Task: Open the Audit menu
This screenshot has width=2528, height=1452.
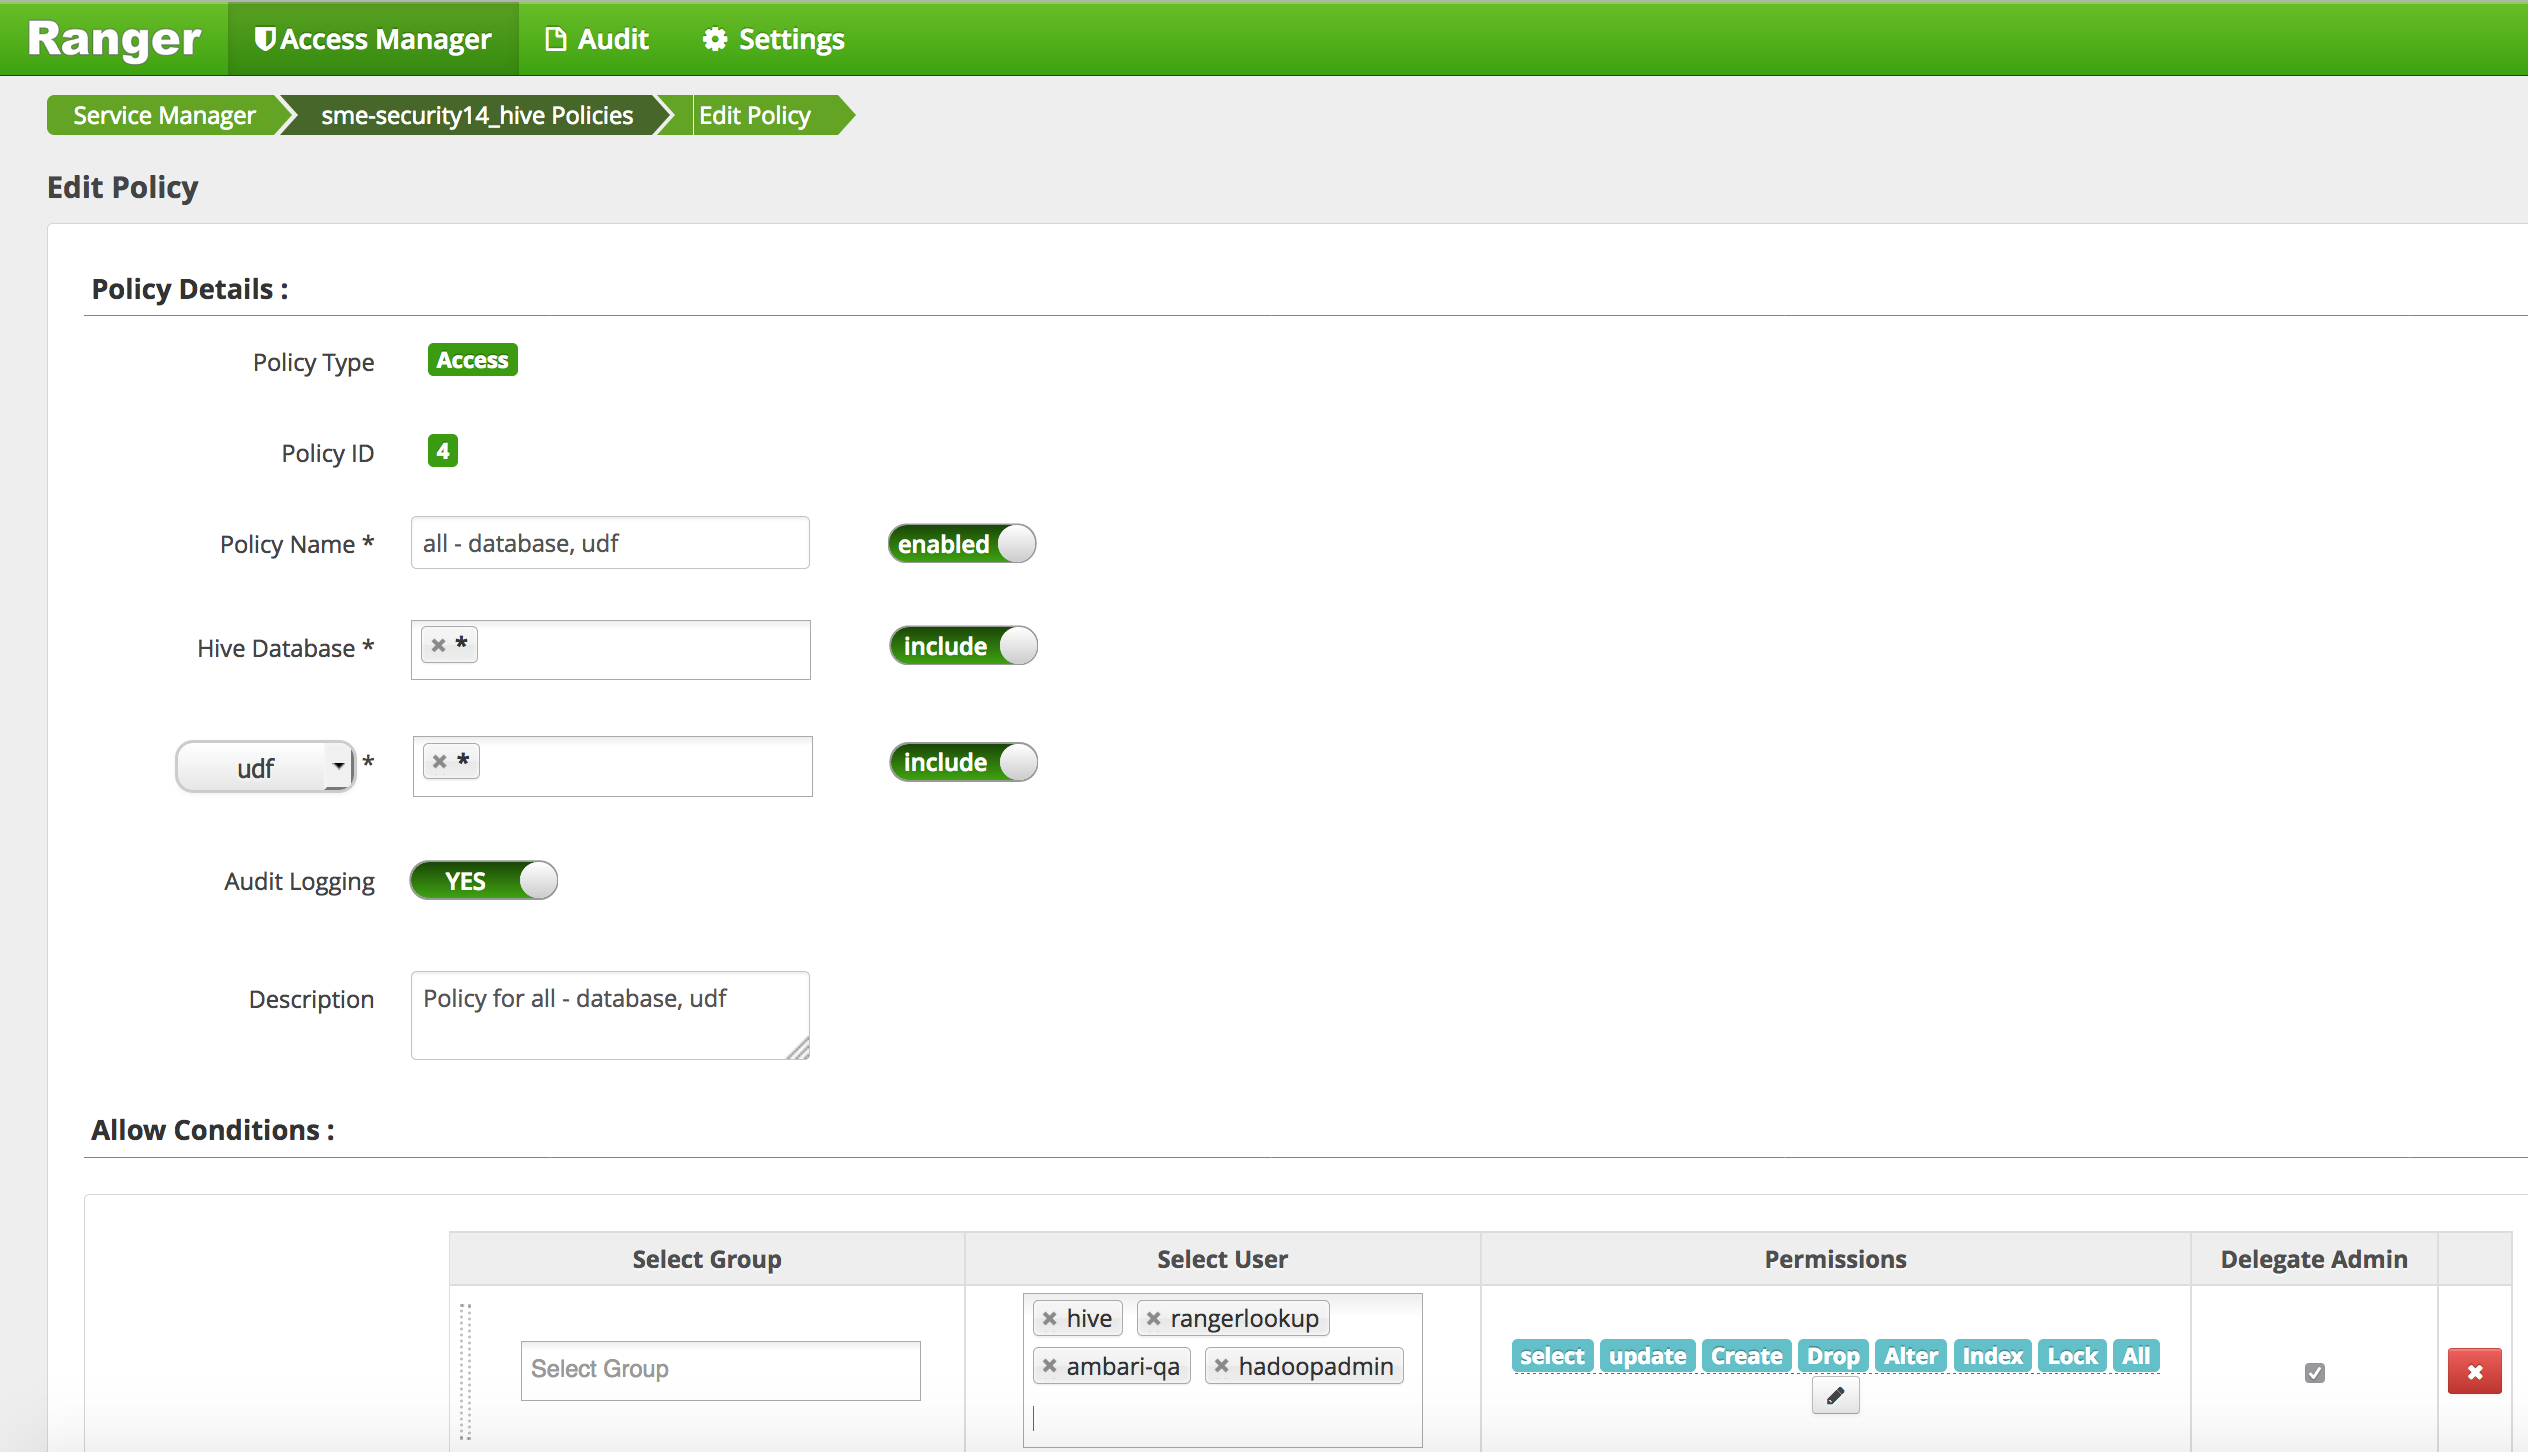Action: coord(597,39)
